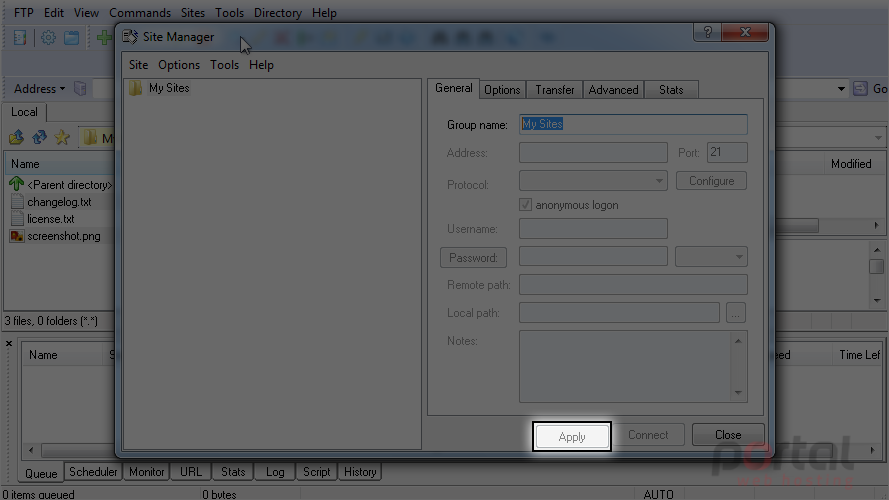The image size is (889, 500).
Task: Click the question mark help button
Action: 708,32
